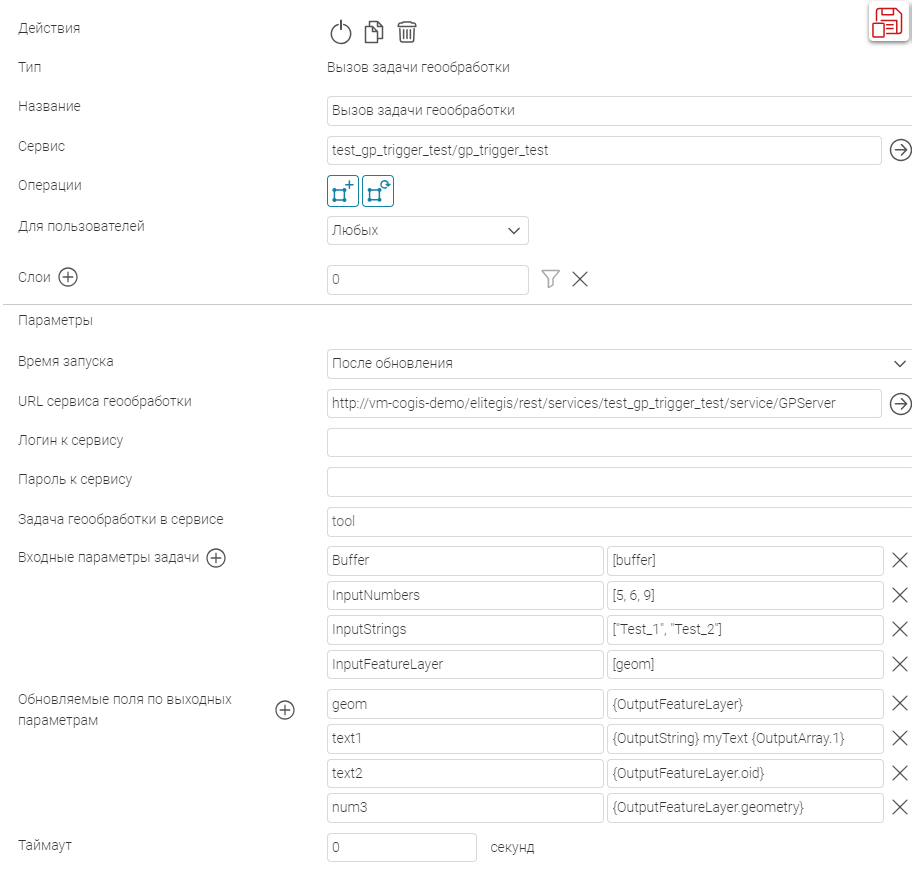Delete the text2 output field row
Screen dimensions: 912x871
899,773
